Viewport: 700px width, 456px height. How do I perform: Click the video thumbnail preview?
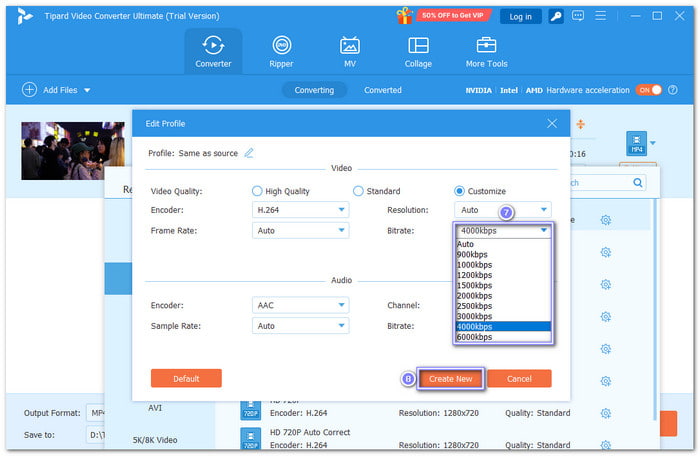73,151
